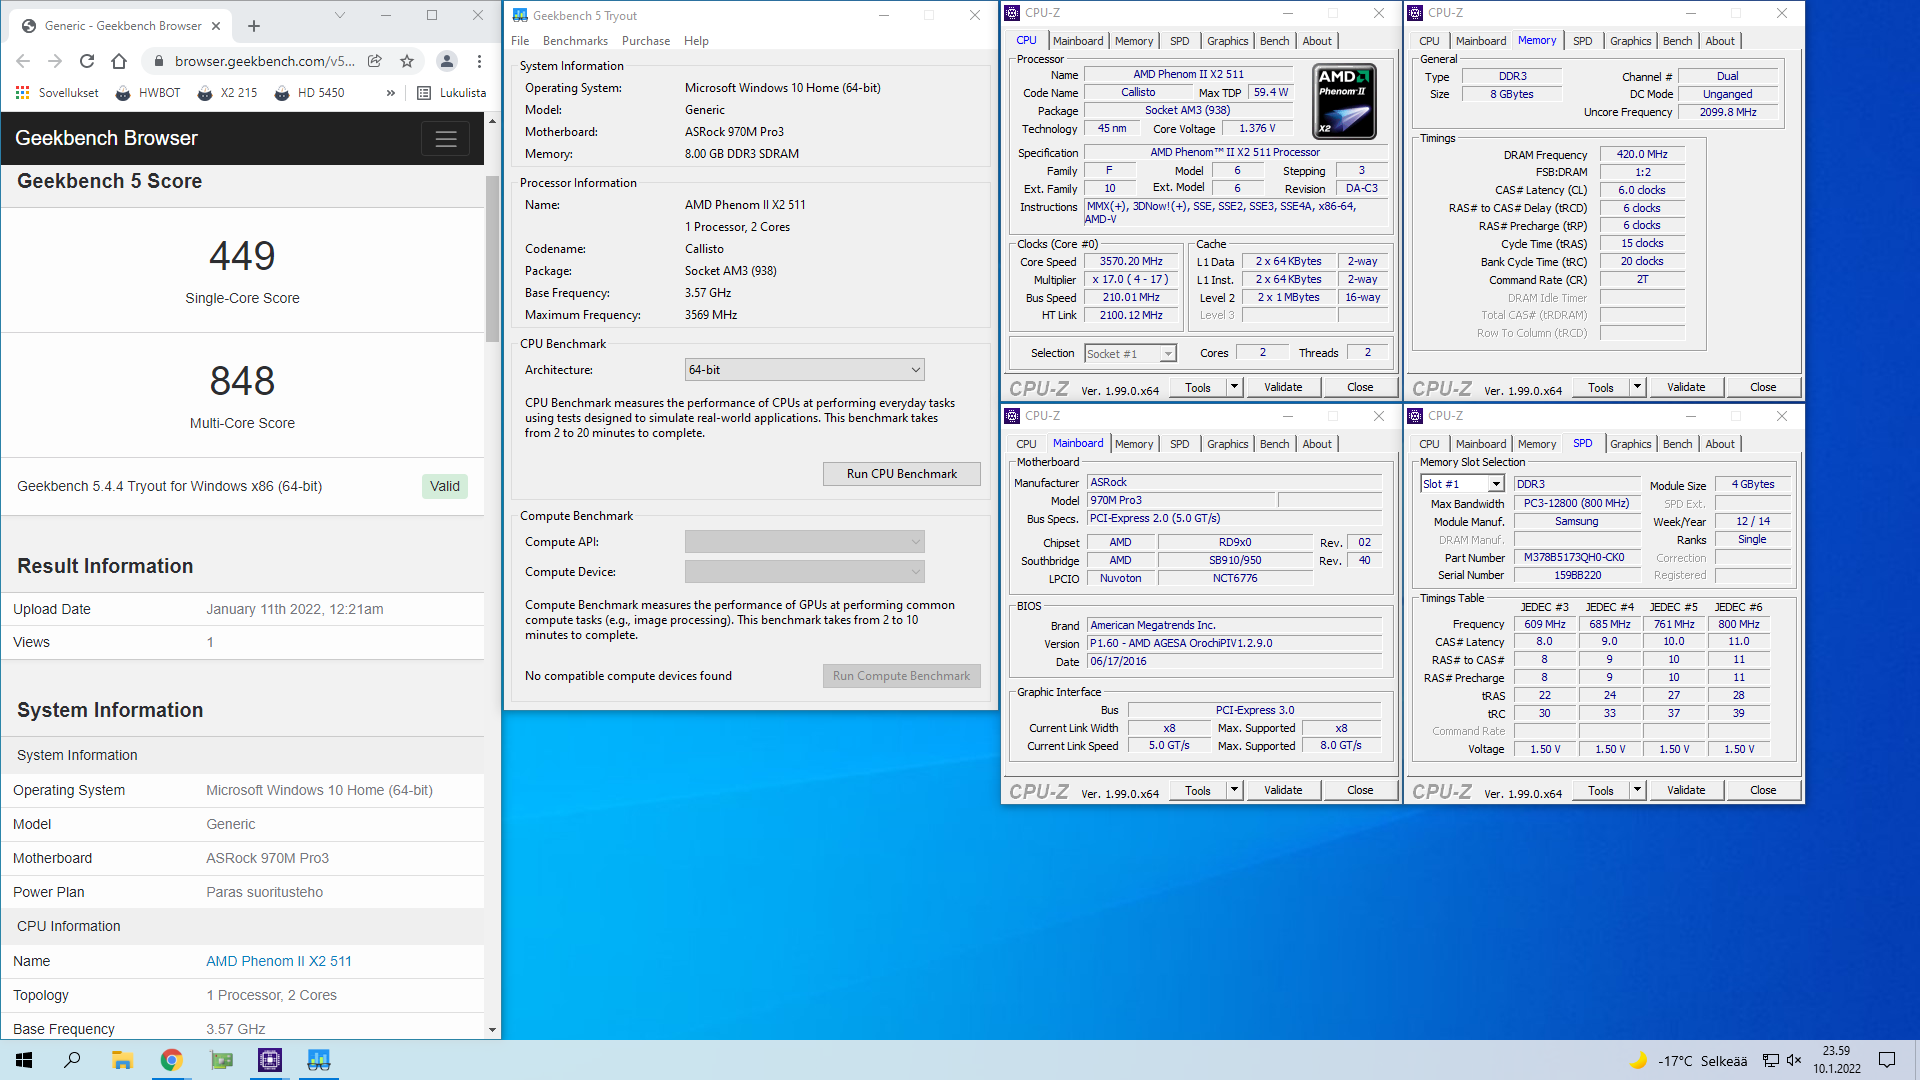Screen dimensions: 1920x1080
Task: Click Close in CPU-Z Memory window
Action: click(1763, 387)
